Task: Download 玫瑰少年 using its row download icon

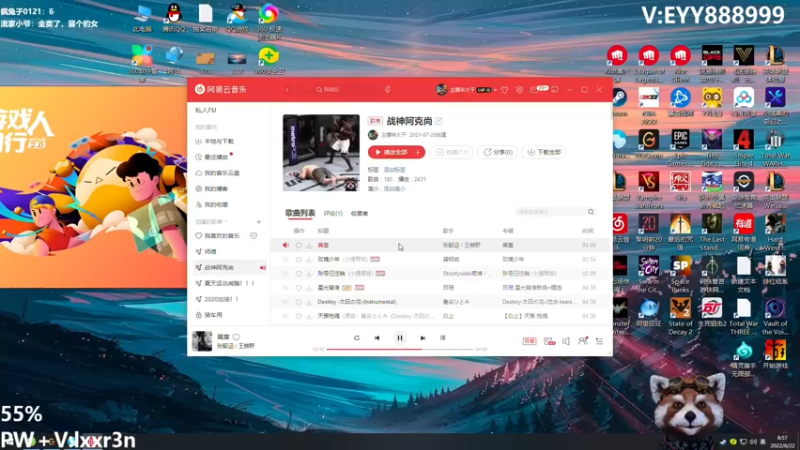Action: (309, 260)
